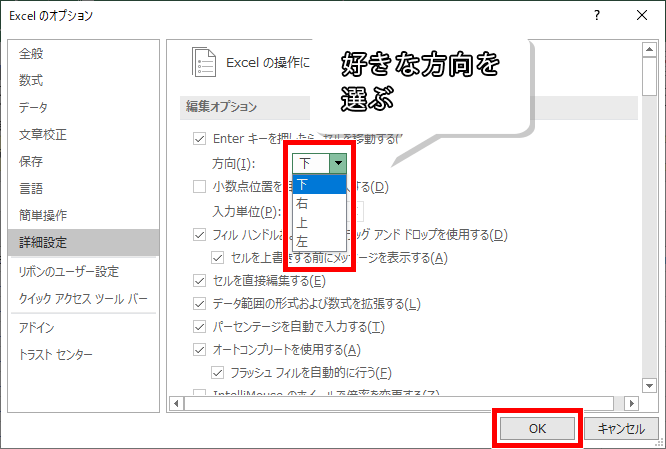Click the 入力単位(P): label

coord(247,212)
